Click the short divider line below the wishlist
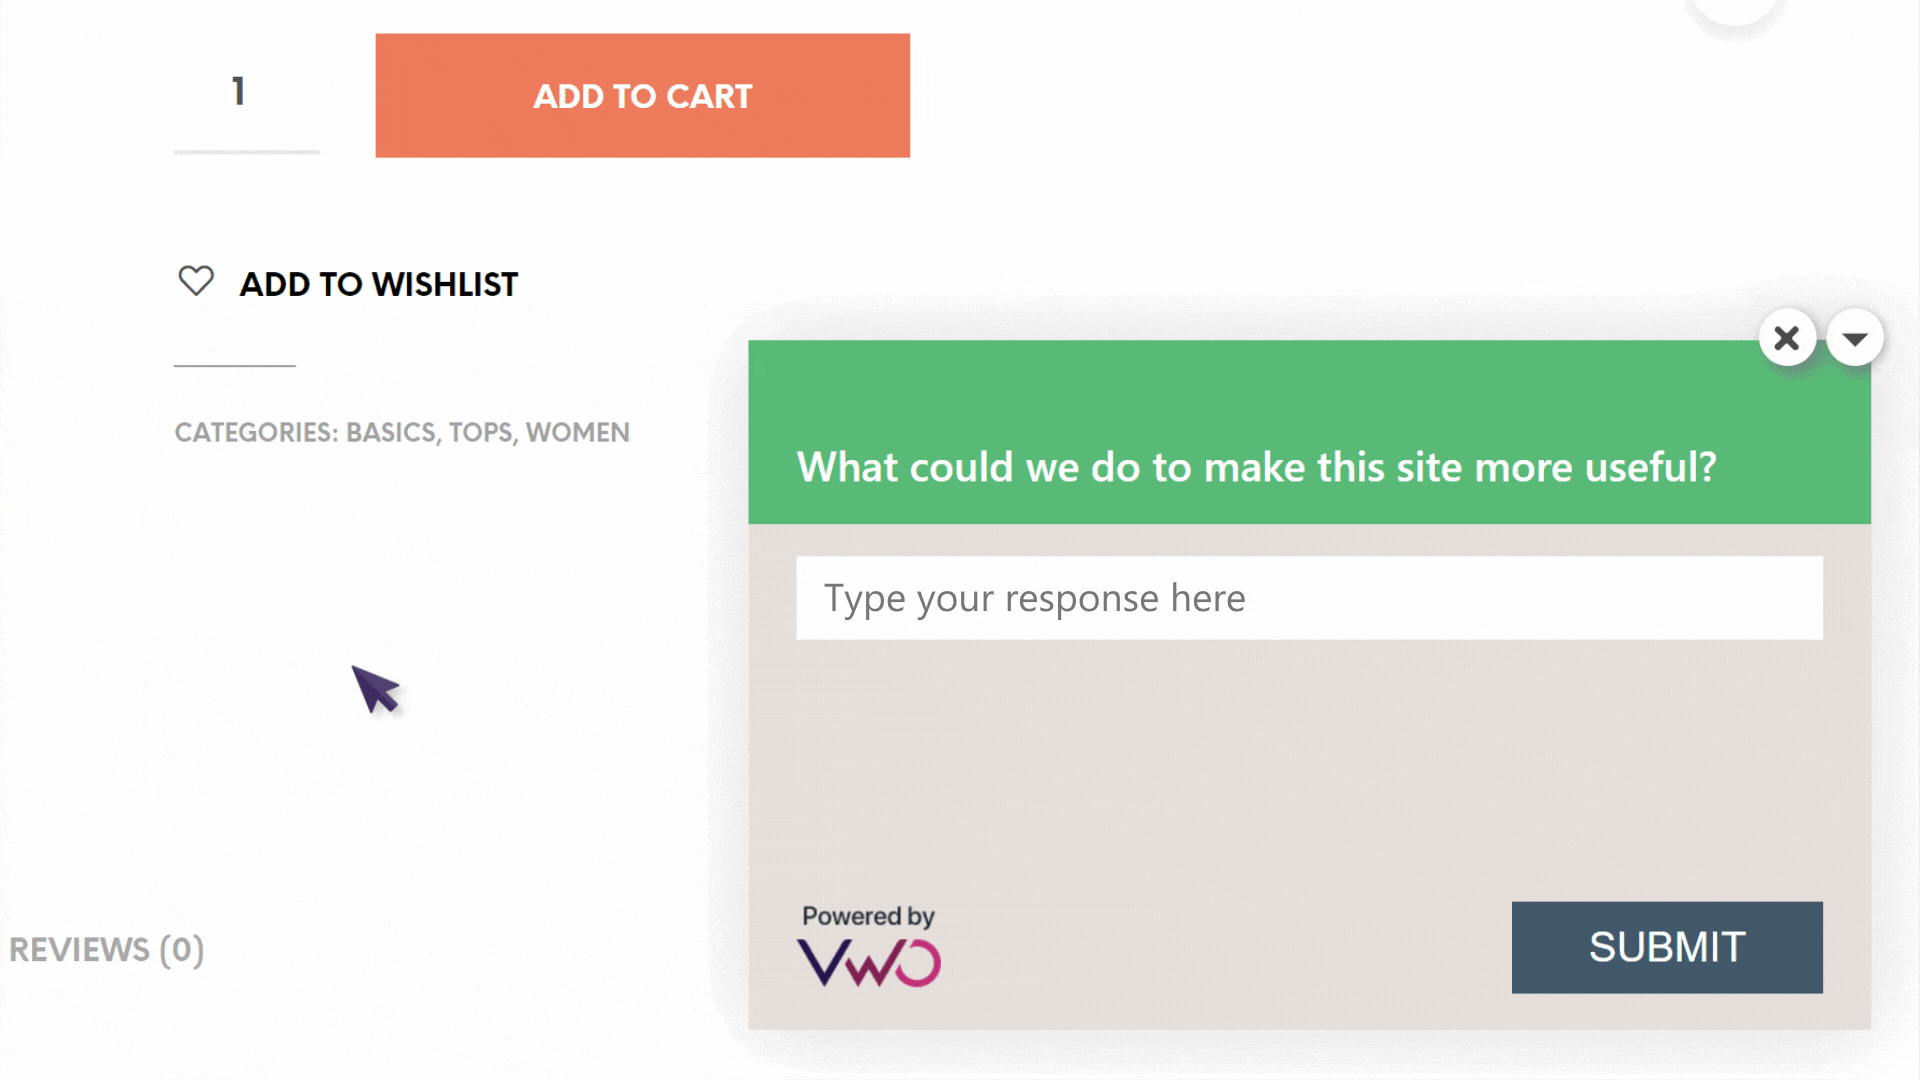 (x=235, y=366)
